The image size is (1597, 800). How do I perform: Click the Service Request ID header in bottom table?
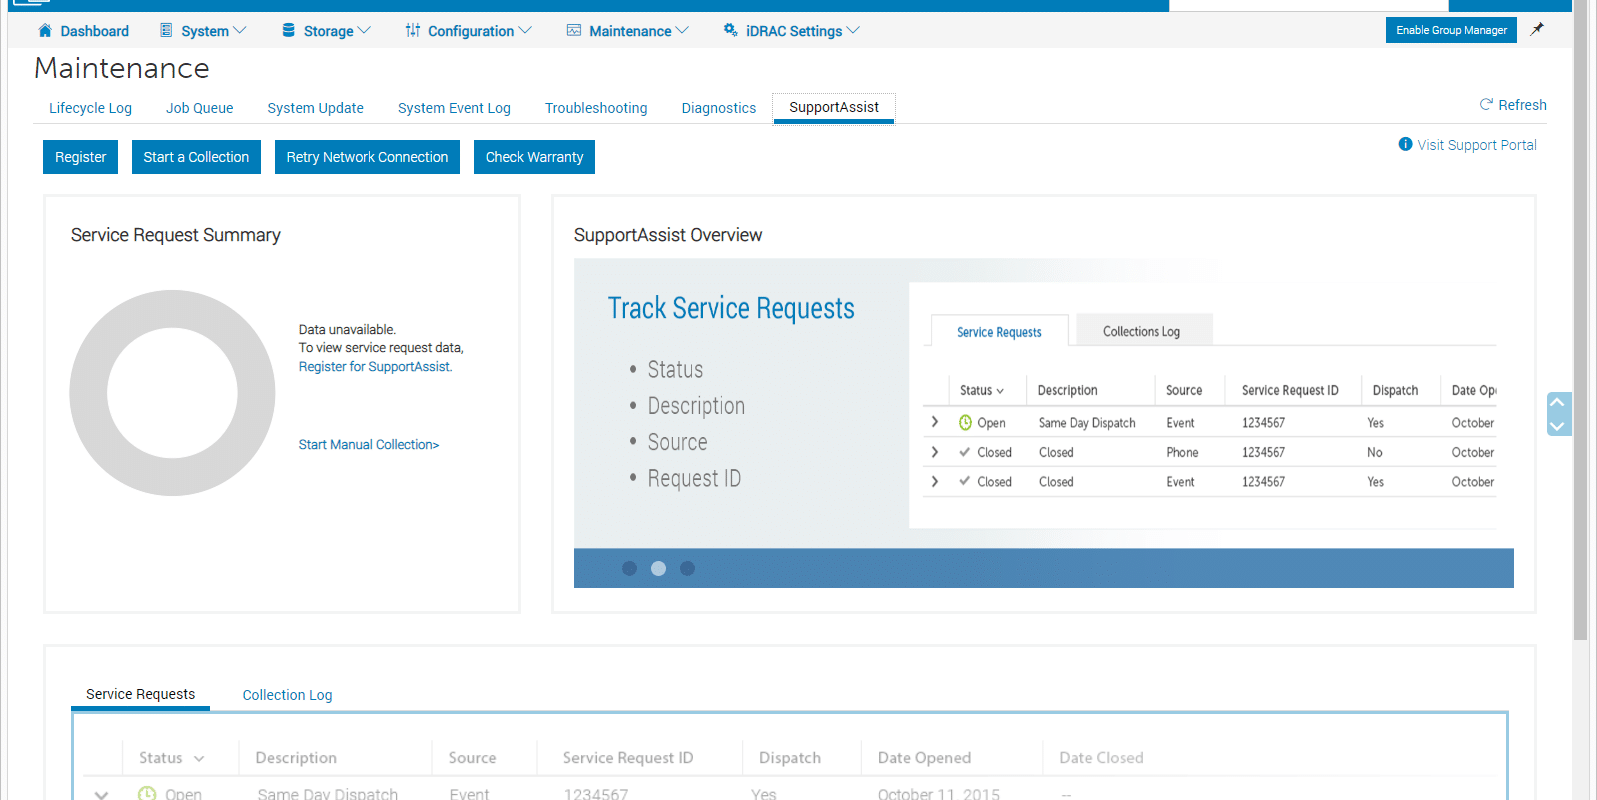pos(628,758)
